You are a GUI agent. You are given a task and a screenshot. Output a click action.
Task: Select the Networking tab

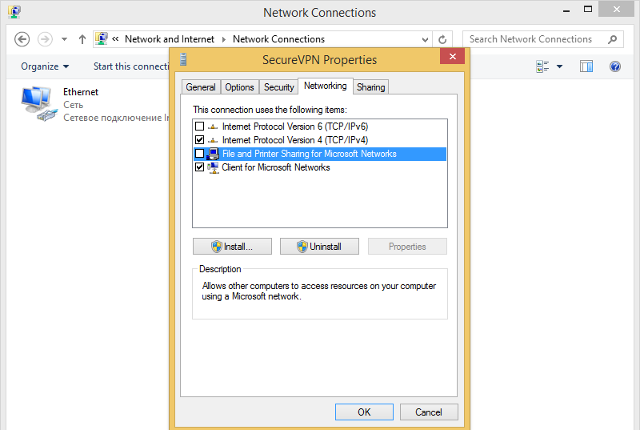pos(325,86)
